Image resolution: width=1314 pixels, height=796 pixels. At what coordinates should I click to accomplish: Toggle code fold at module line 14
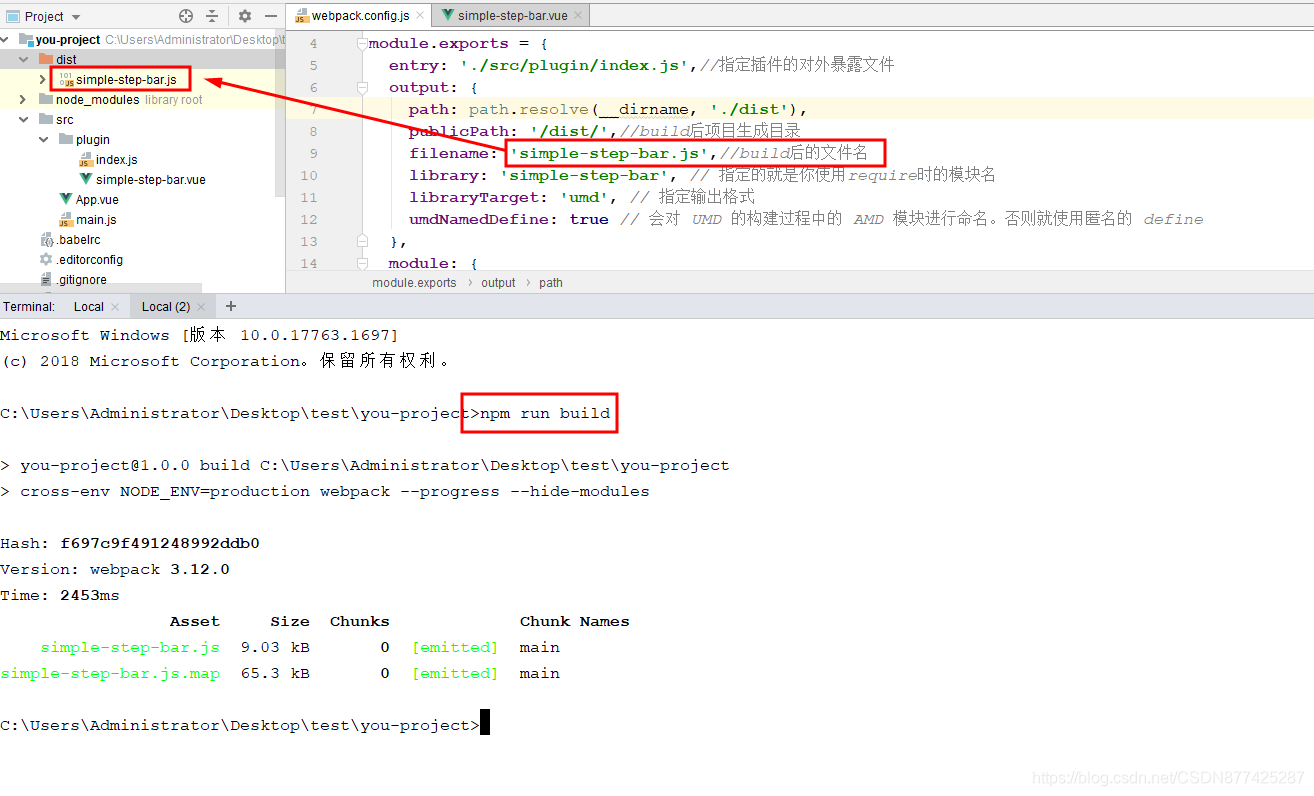362,263
